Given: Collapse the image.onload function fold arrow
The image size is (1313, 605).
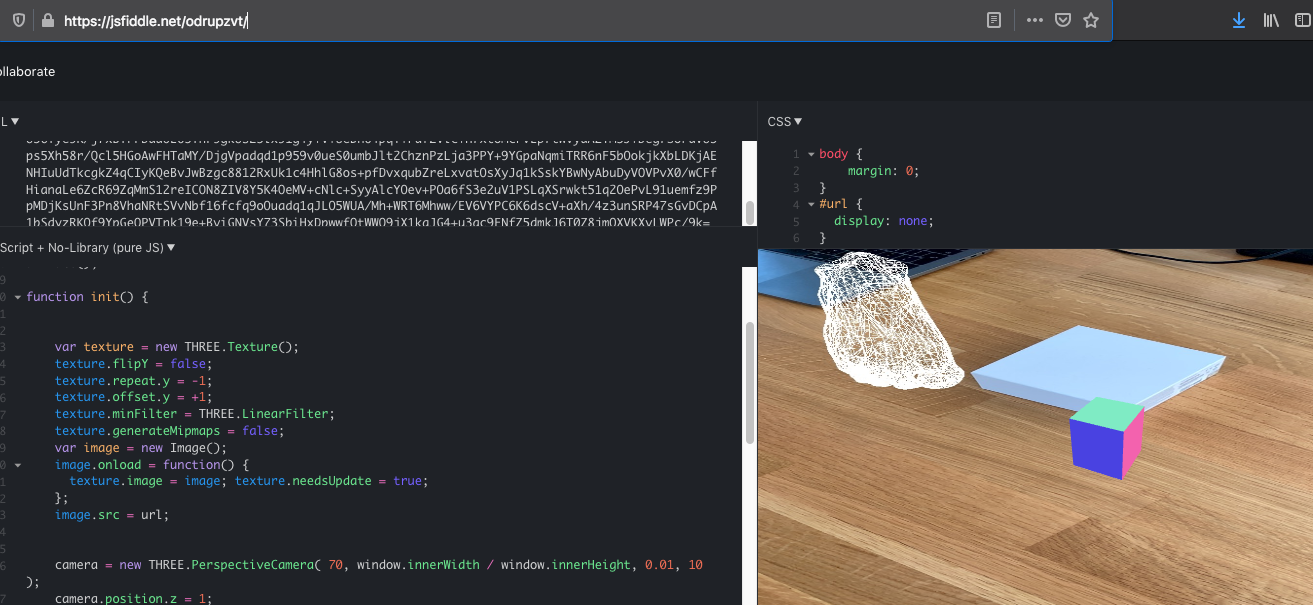Looking at the screenshot, I should pyautogui.click(x=18, y=464).
